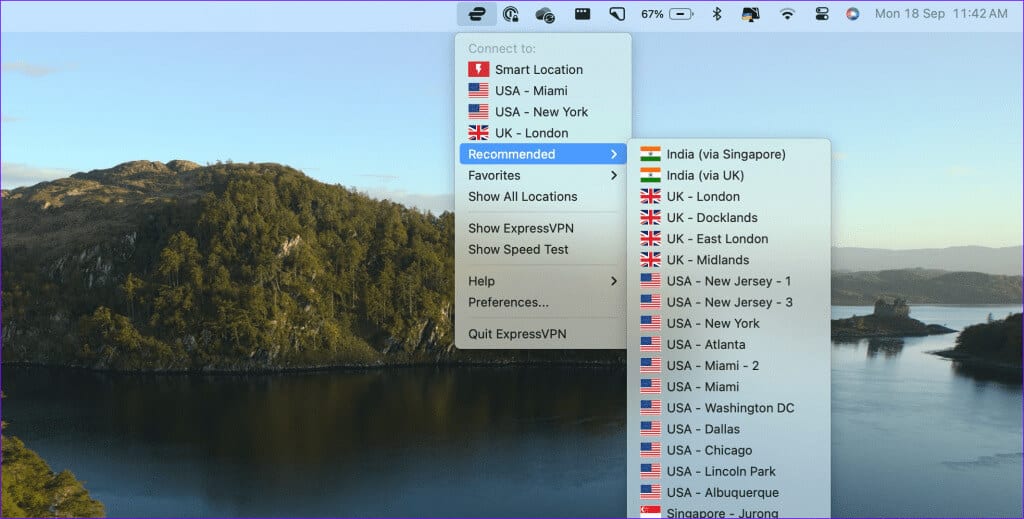
Task: Expand the Favorites submenu
Action: 543,175
